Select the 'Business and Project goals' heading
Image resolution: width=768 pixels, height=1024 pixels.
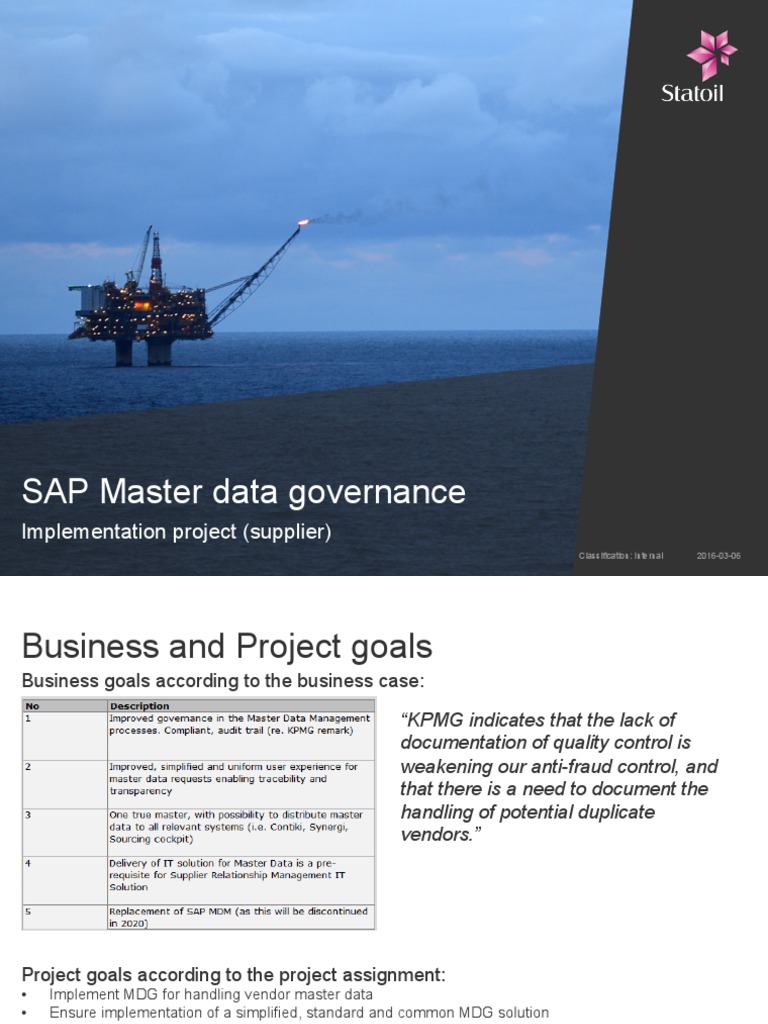tap(227, 646)
